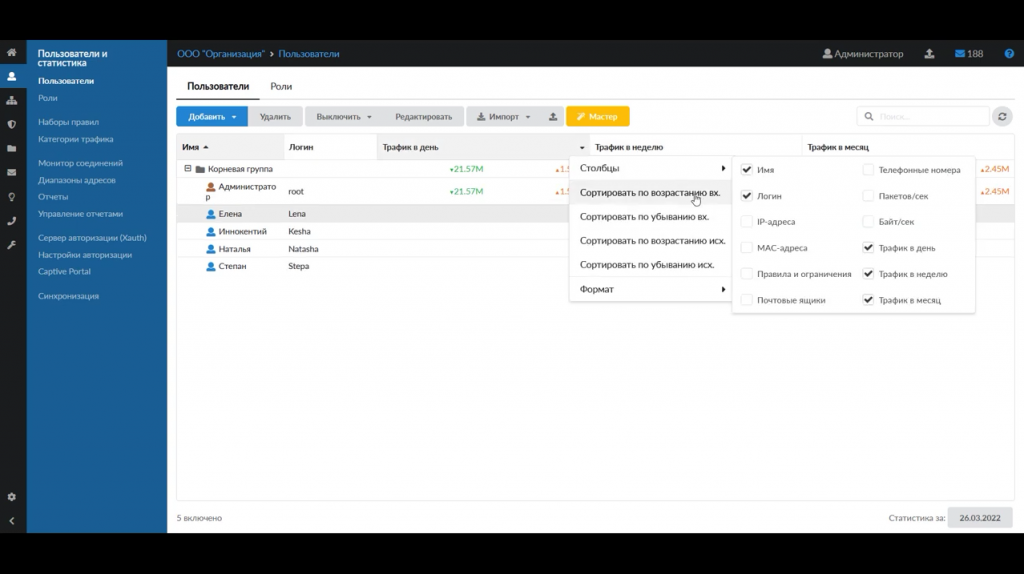Open the telephony phone icon
The height and width of the screenshot is (574, 1024).
(12, 221)
